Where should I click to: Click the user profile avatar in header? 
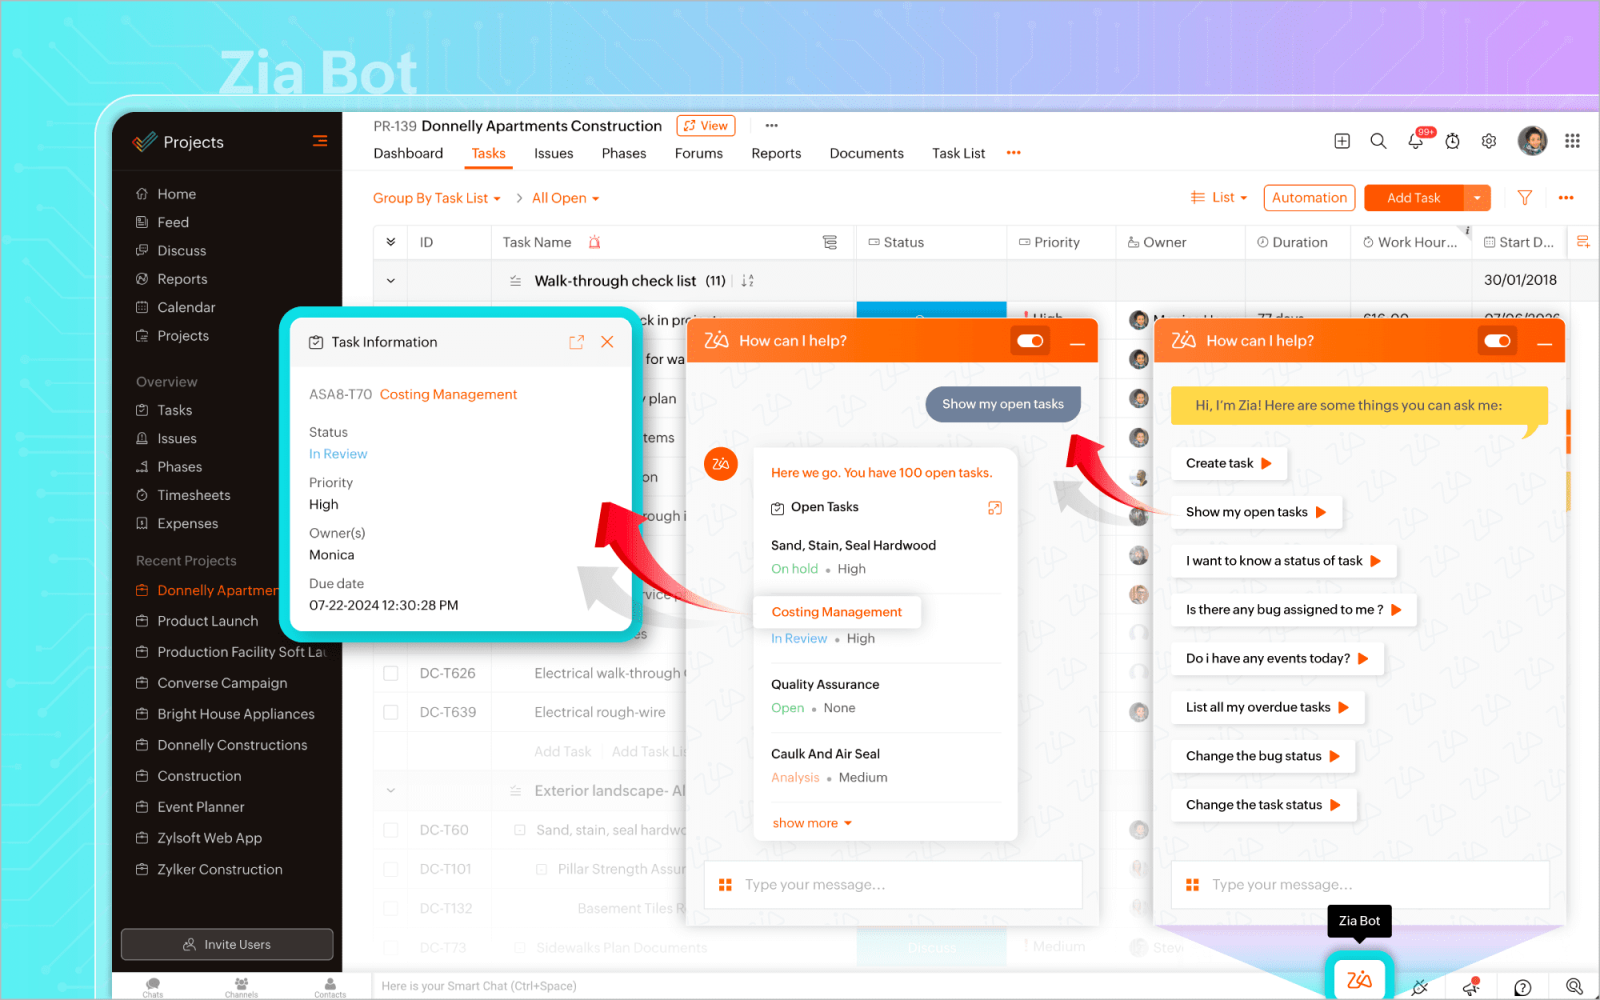click(1532, 141)
